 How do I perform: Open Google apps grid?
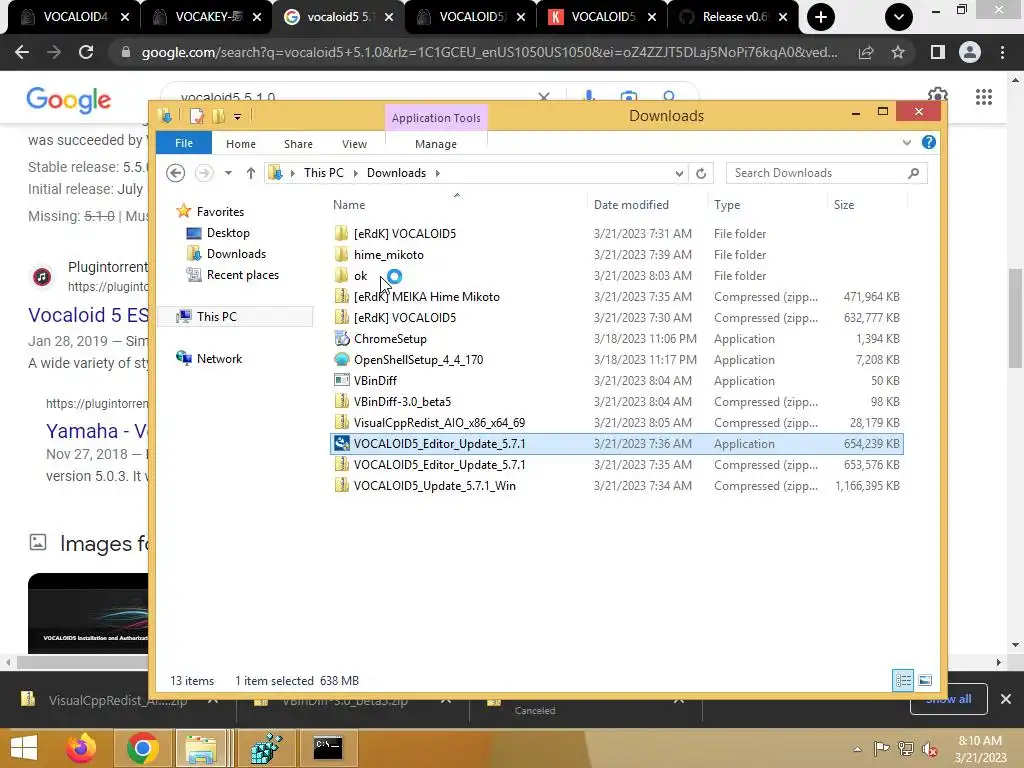coord(984,97)
